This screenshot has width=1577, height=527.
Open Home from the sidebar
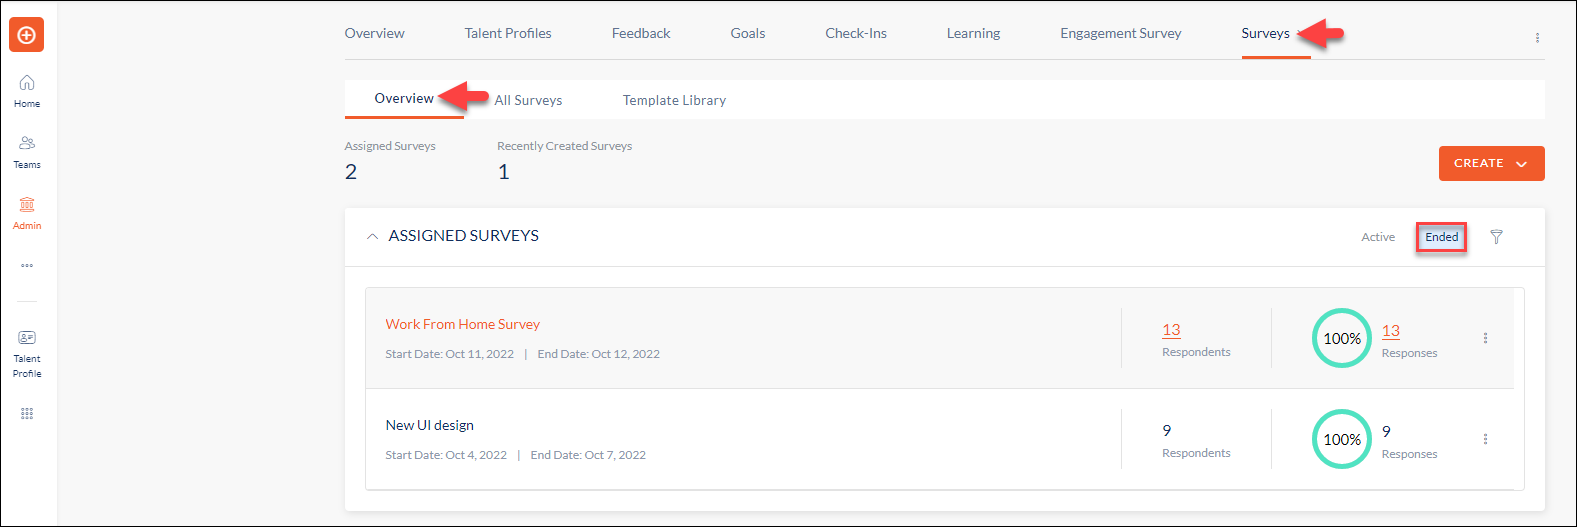click(27, 90)
